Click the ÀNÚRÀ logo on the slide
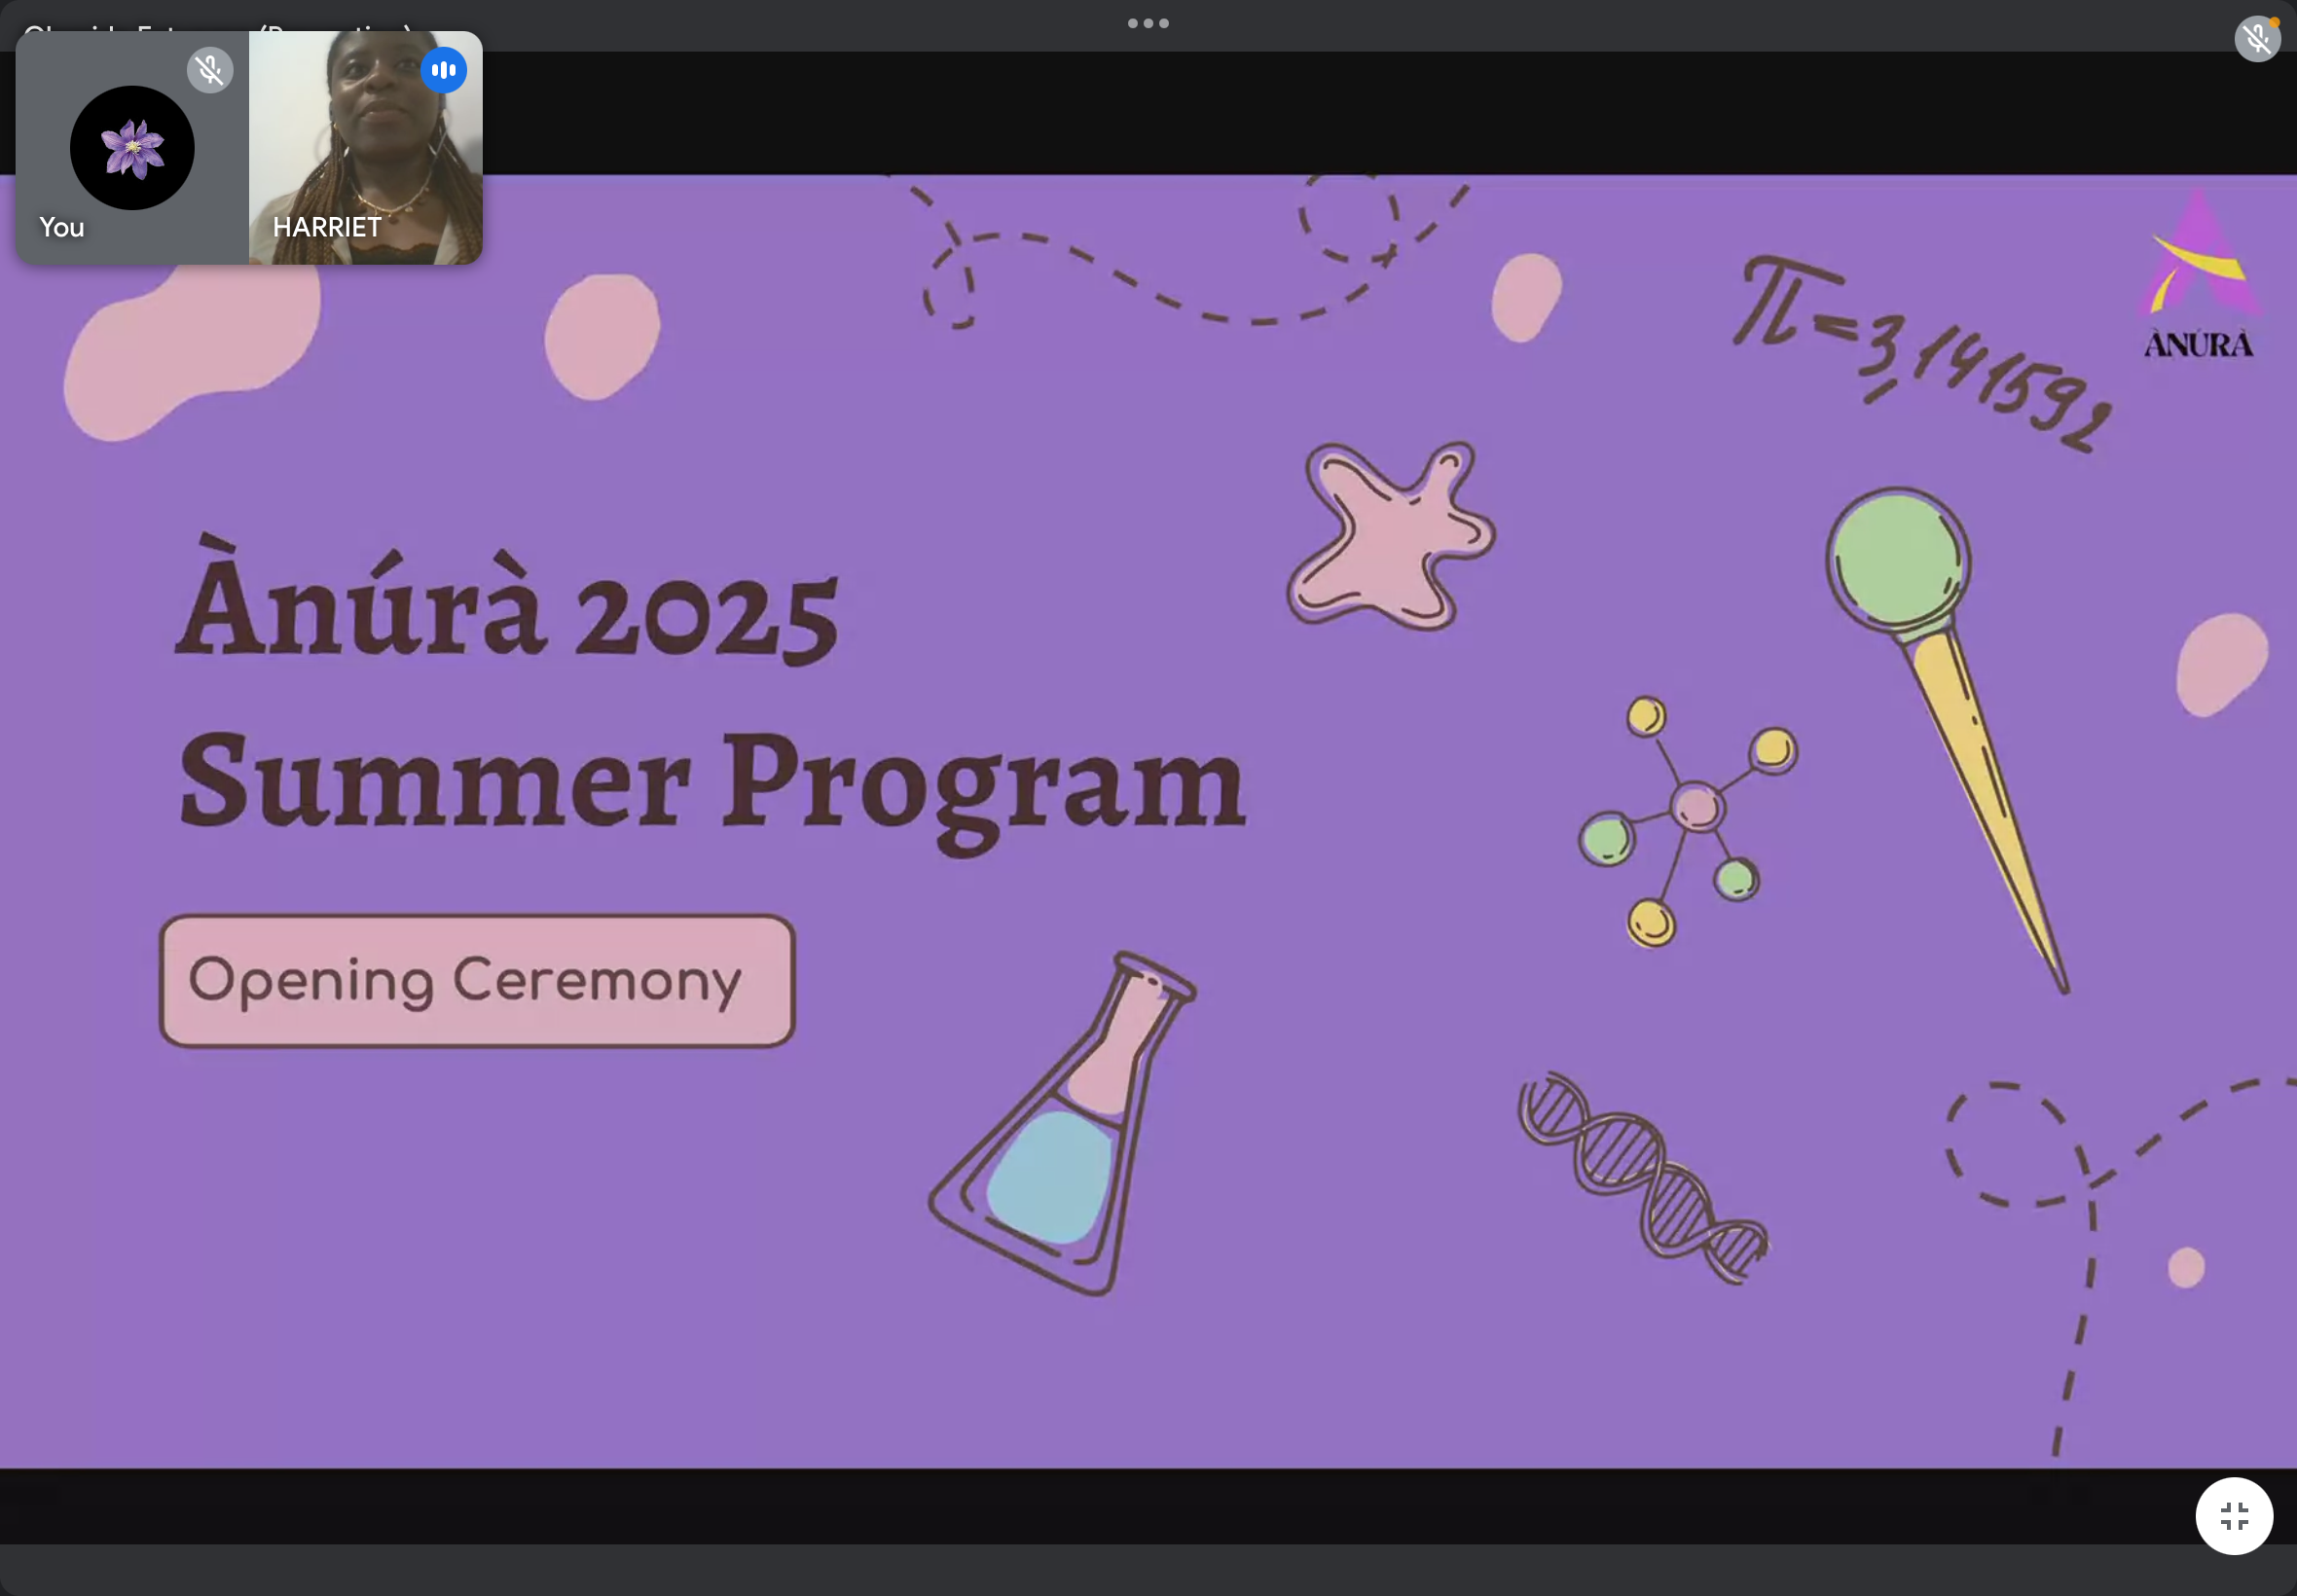 2198,274
